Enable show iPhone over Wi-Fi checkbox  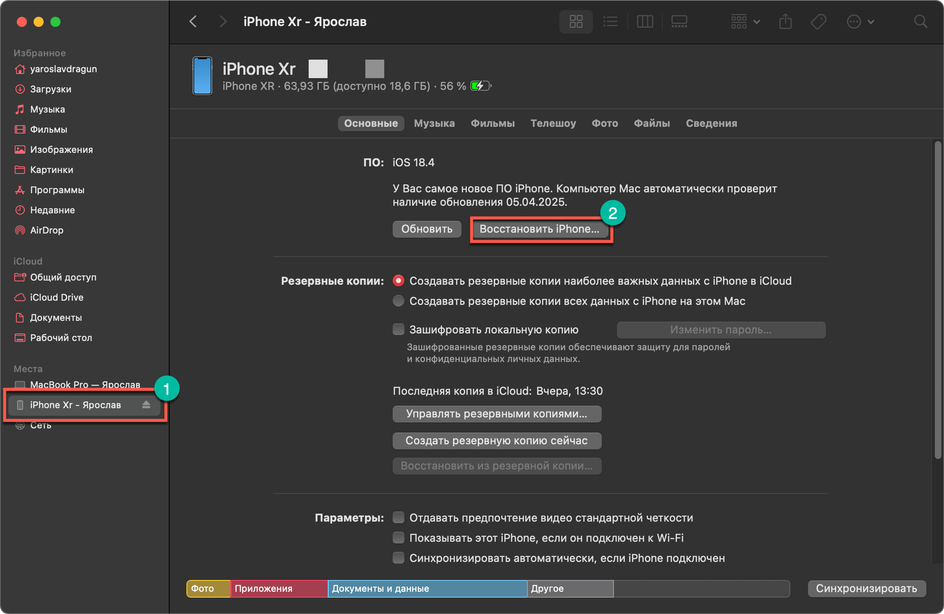[x=399, y=538]
